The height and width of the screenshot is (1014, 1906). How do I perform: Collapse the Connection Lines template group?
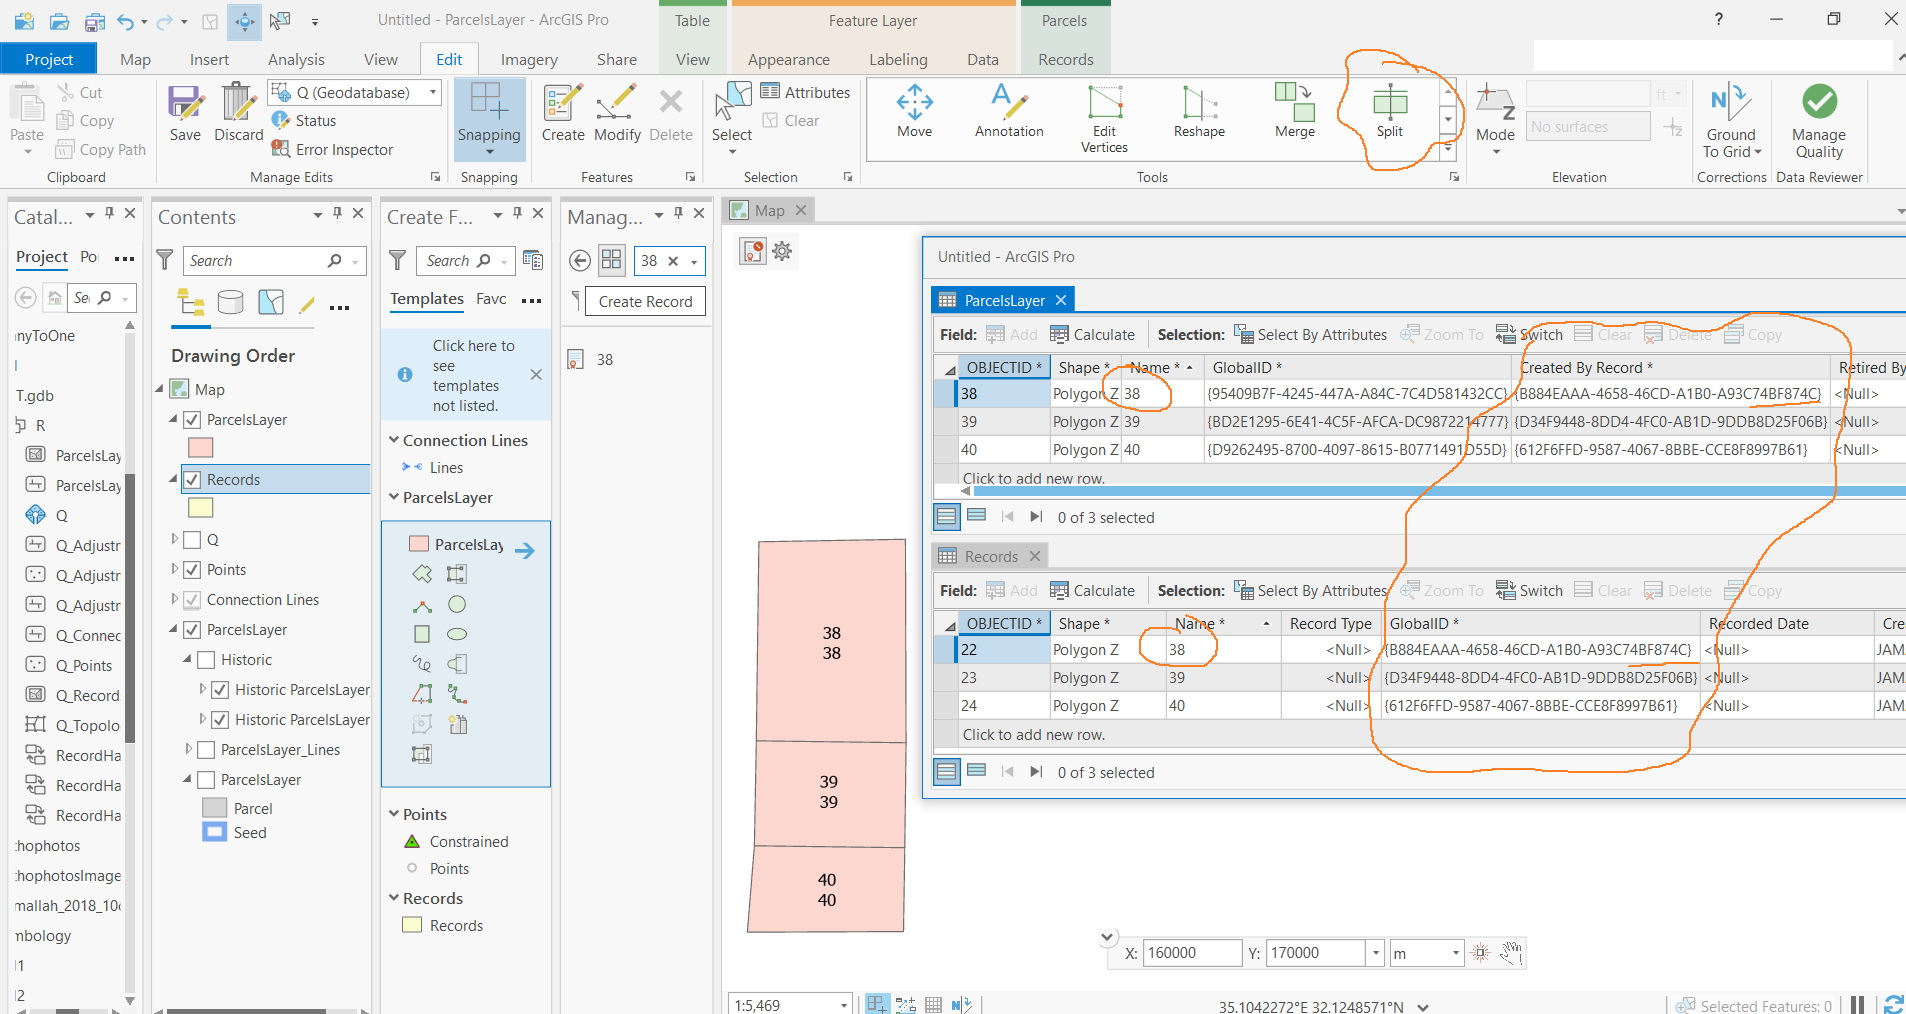[x=394, y=440]
